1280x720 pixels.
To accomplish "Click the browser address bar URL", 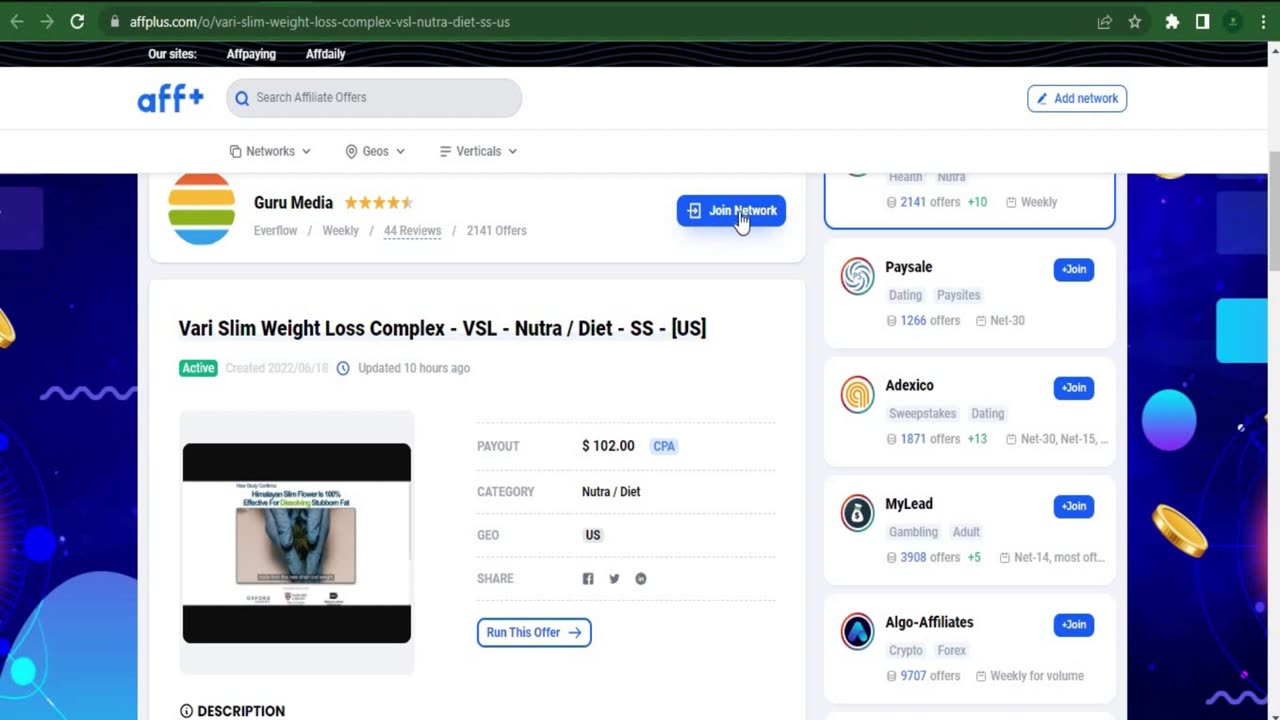I will 320,21.
